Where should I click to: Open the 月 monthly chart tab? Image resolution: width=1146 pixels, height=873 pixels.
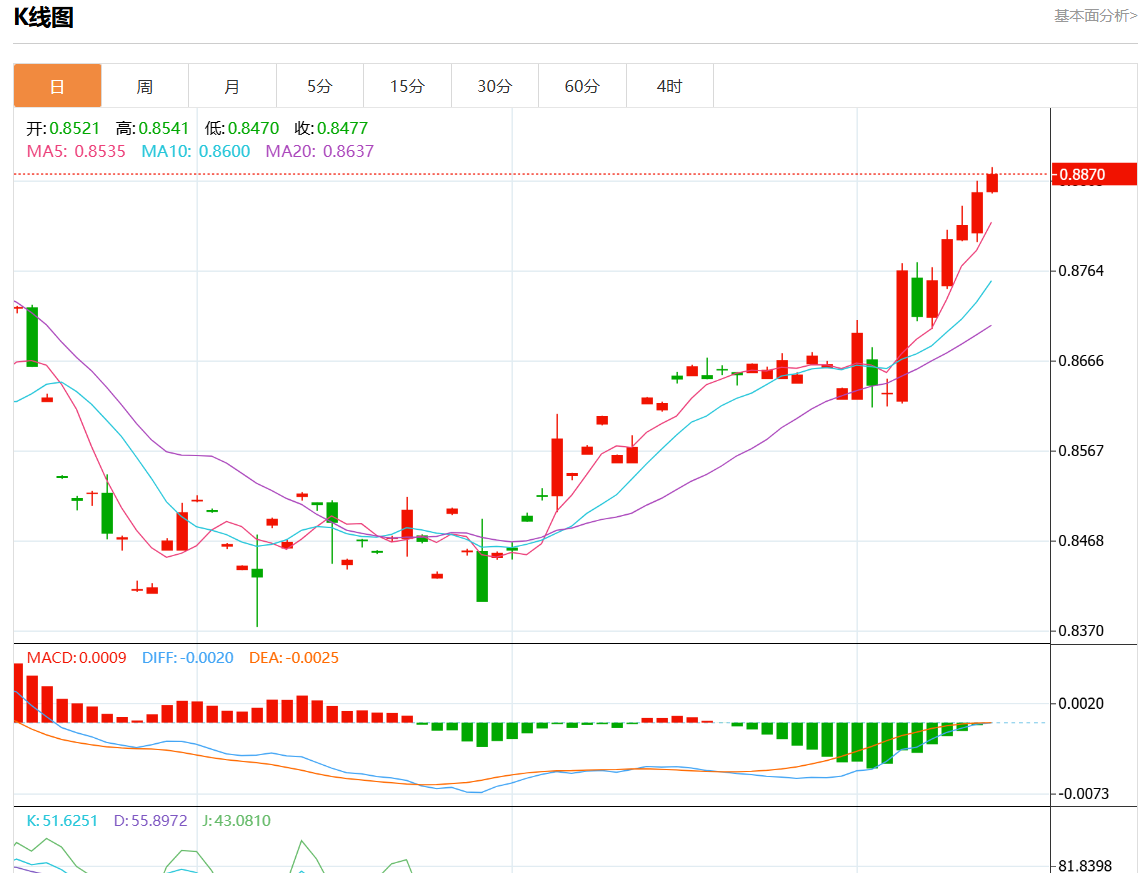pyautogui.click(x=232, y=86)
